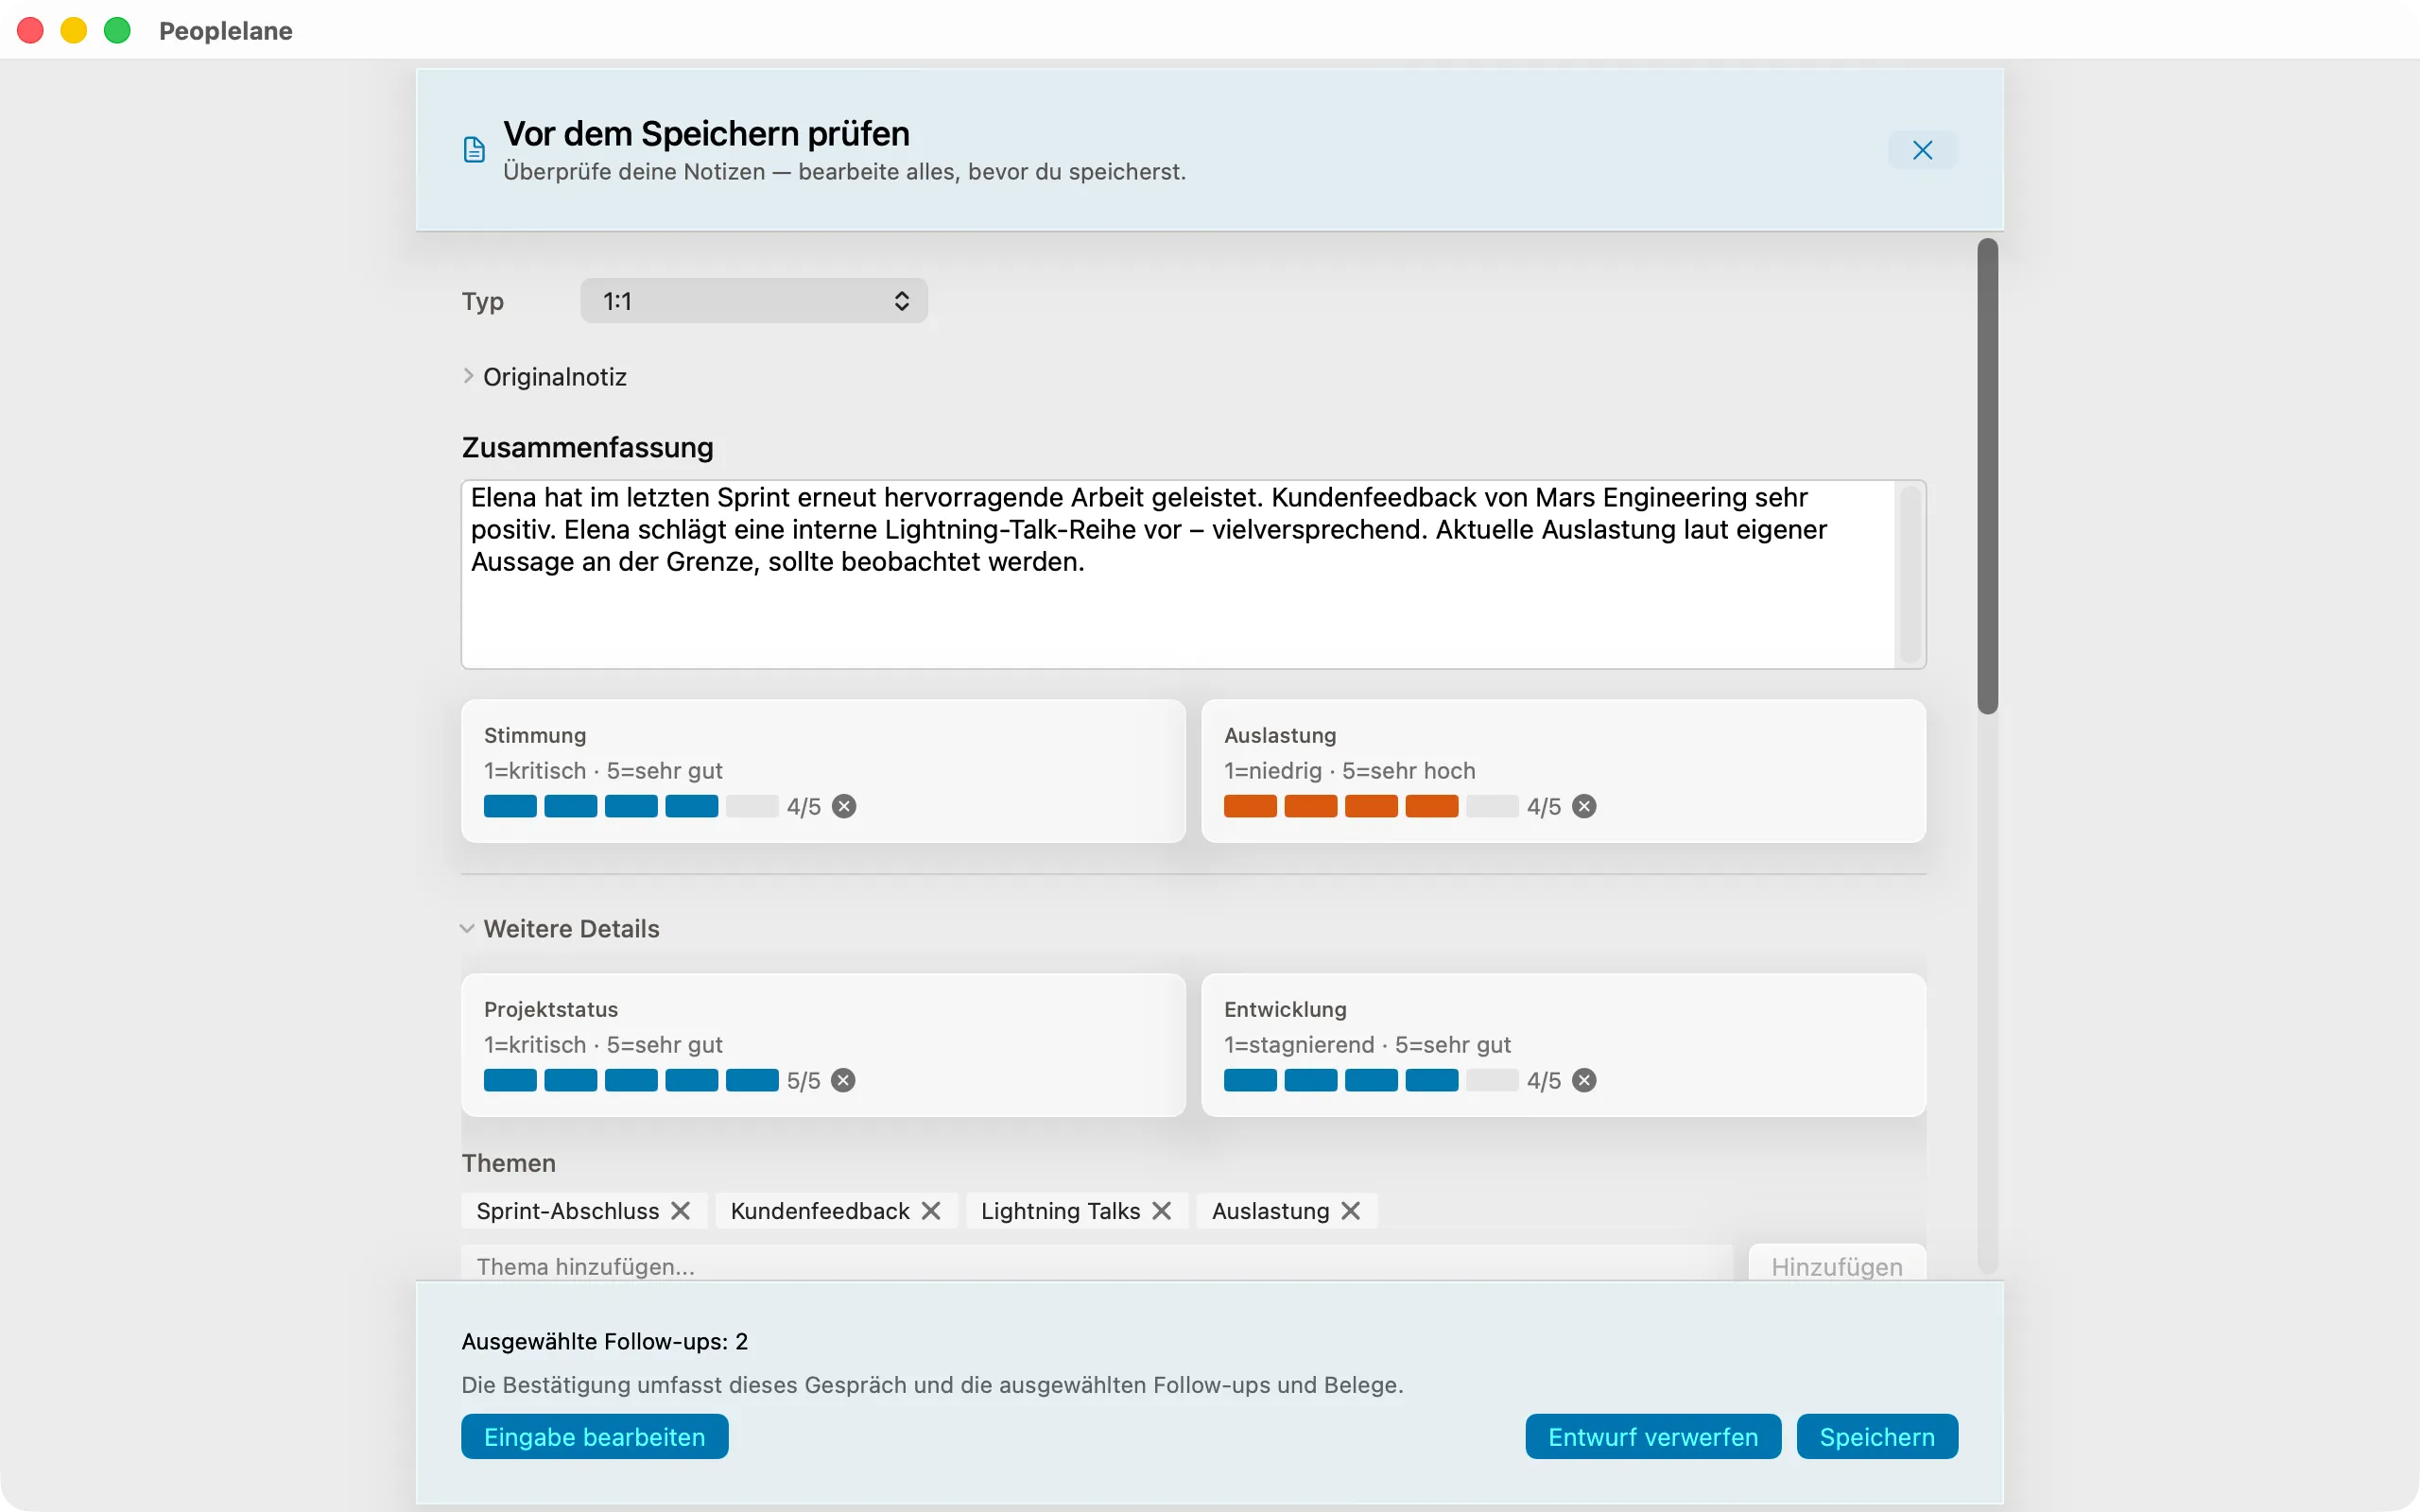Screen dimensions: 2420x1512
Task: Click the Lightning Talks tag label
Action: coord(1060,1211)
